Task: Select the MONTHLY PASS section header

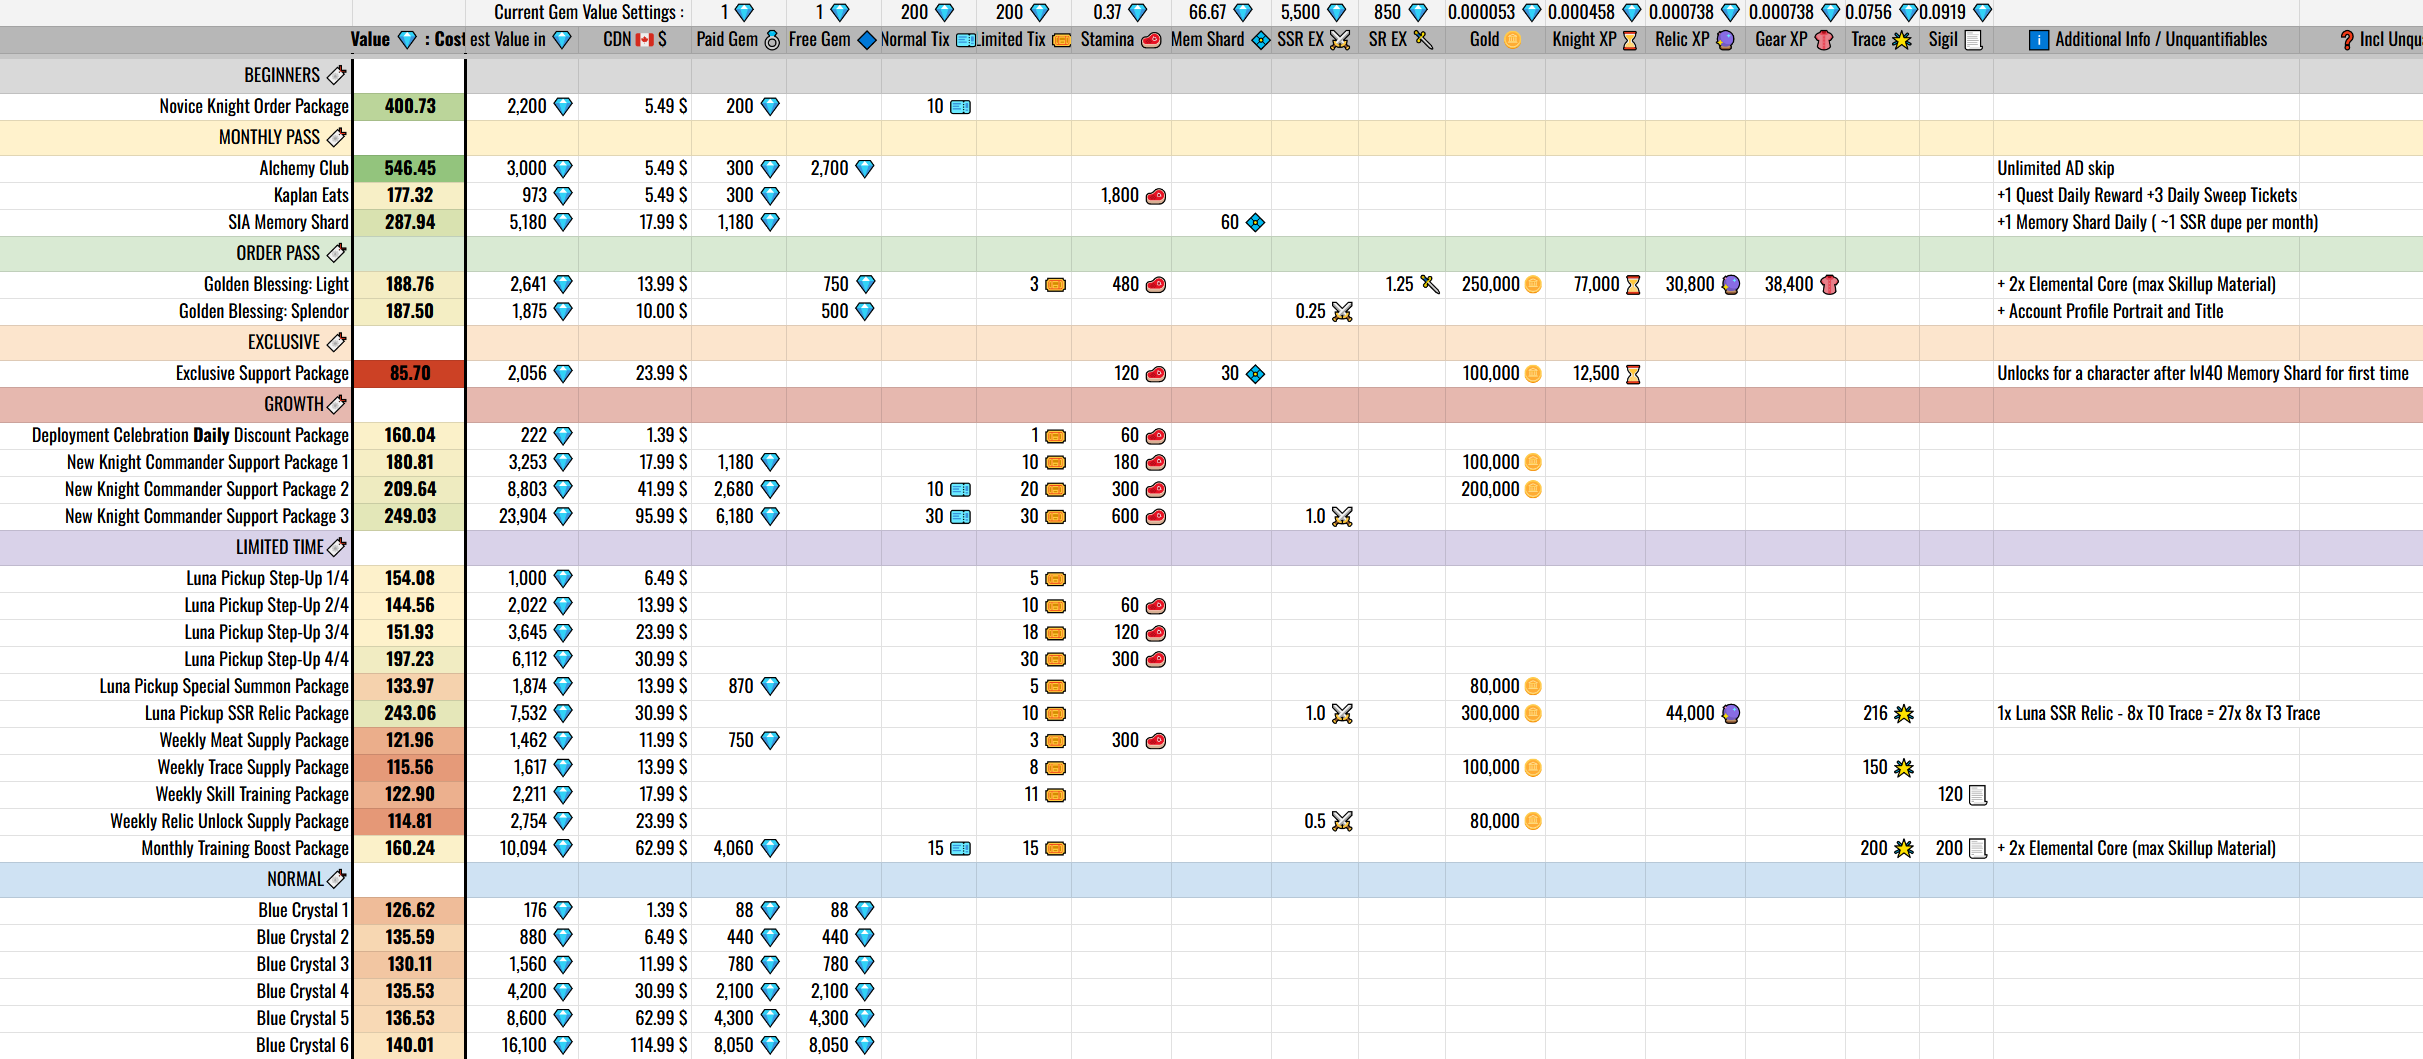Action: (x=269, y=137)
